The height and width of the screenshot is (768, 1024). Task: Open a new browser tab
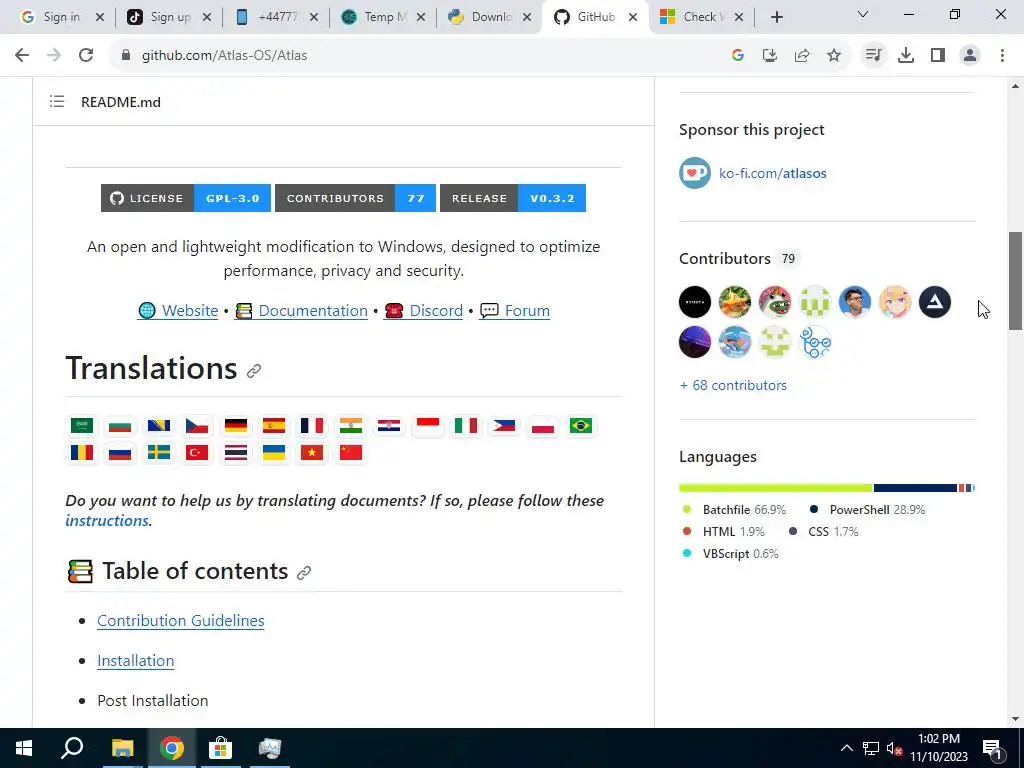pyautogui.click(x=776, y=18)
